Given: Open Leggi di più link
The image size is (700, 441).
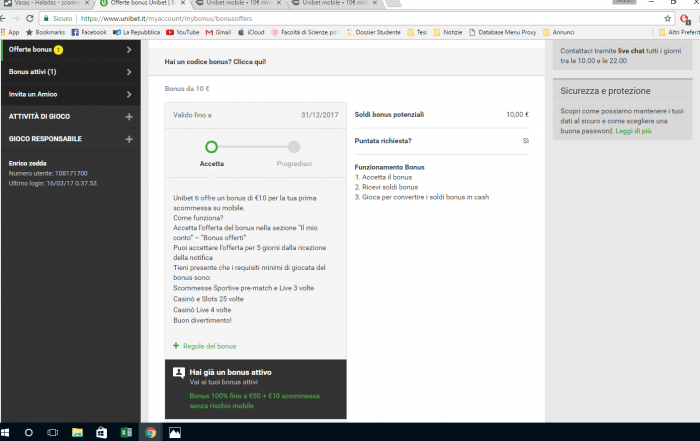Looking at the screenshot, I should (x=633, y=131).
